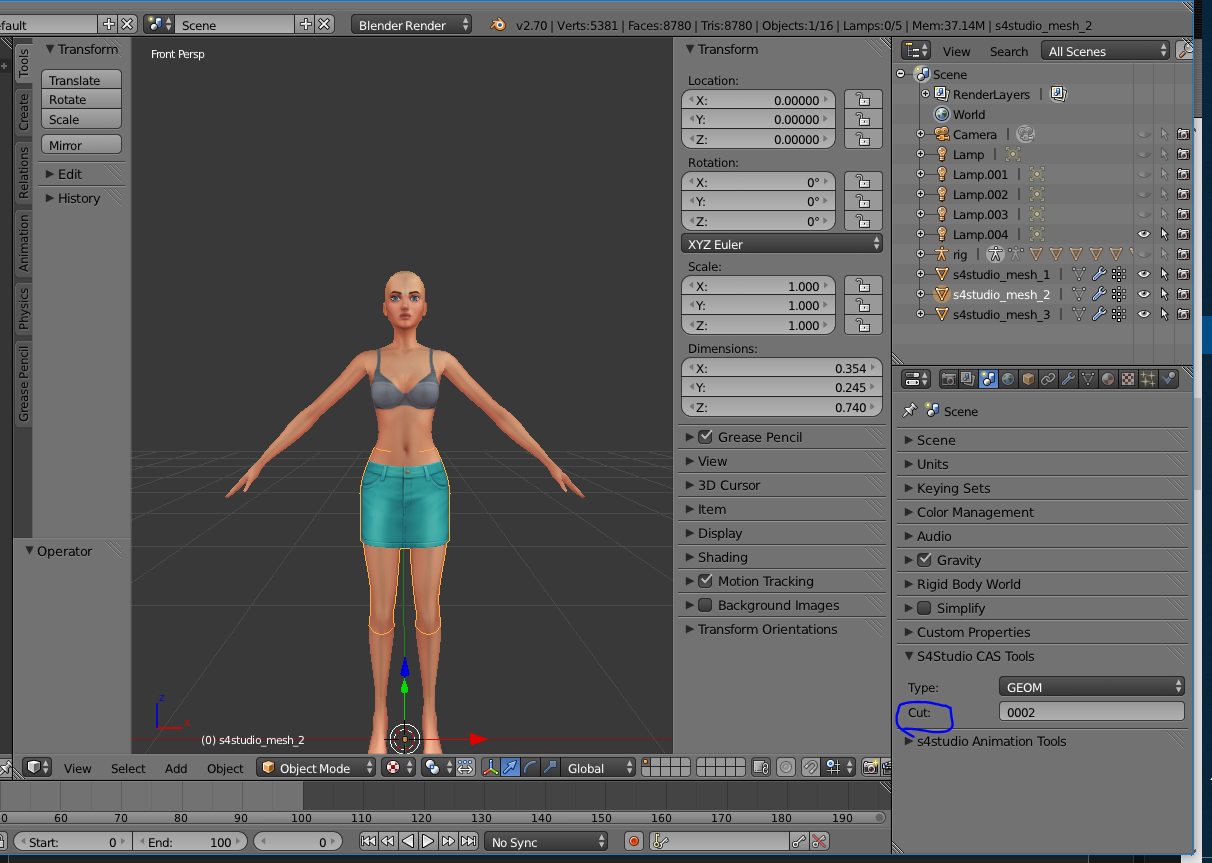The image size is (1212, 863).
Task: Open the XYZ Euler rotation mode dropdown
Action: (x=781, y=243)
